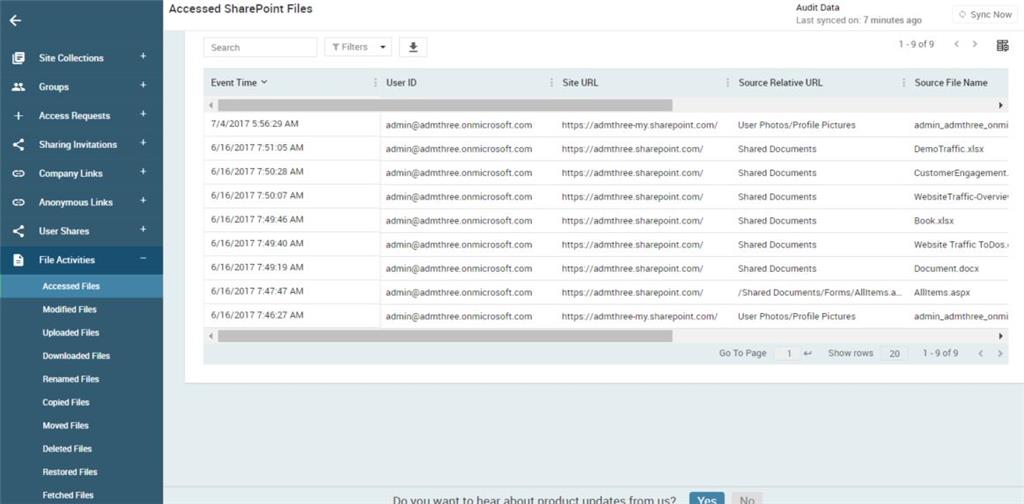Click into the Search field

pyautogui.click(x=260, y=47)
